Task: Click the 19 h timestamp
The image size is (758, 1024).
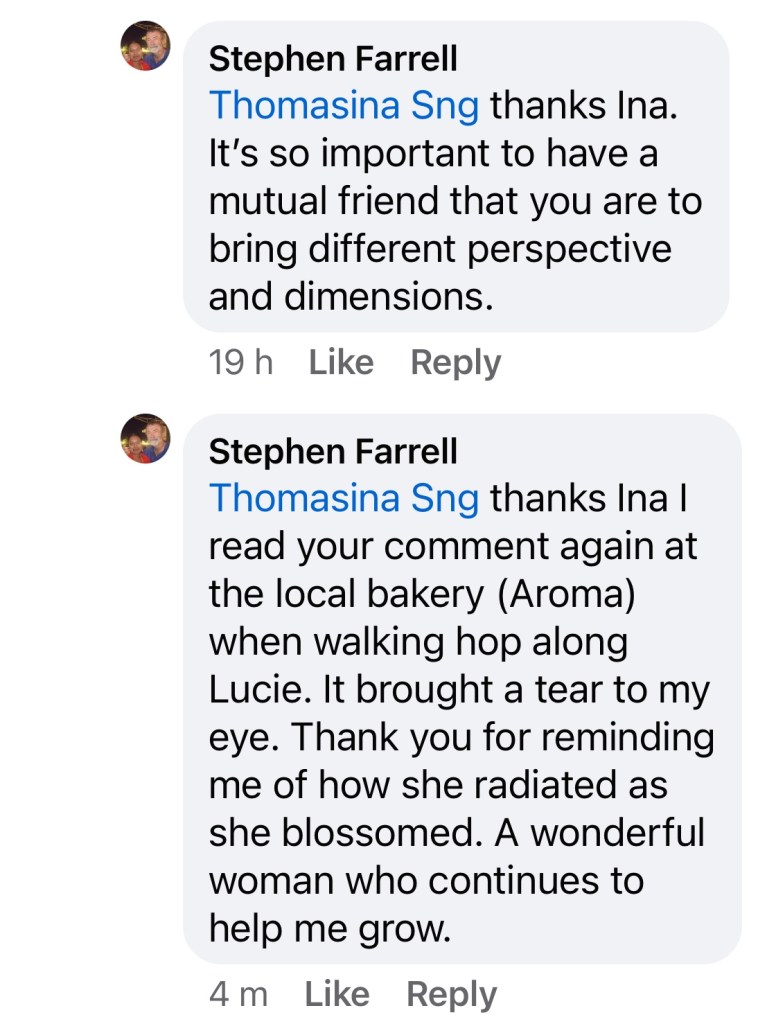Action: coord(241,362)
